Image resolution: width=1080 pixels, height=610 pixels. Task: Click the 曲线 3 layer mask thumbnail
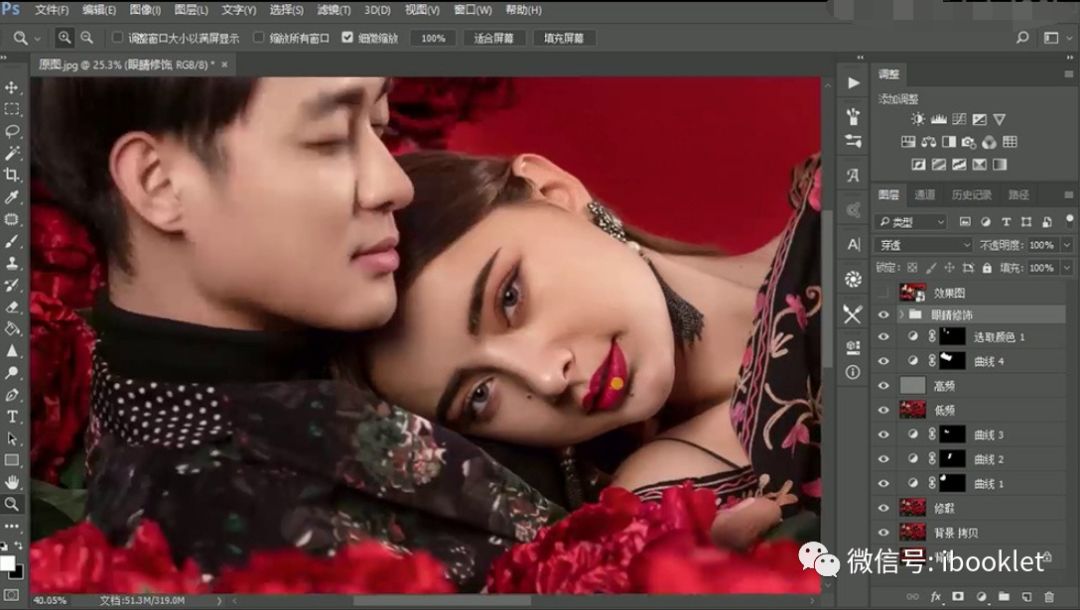pos(952,433)
